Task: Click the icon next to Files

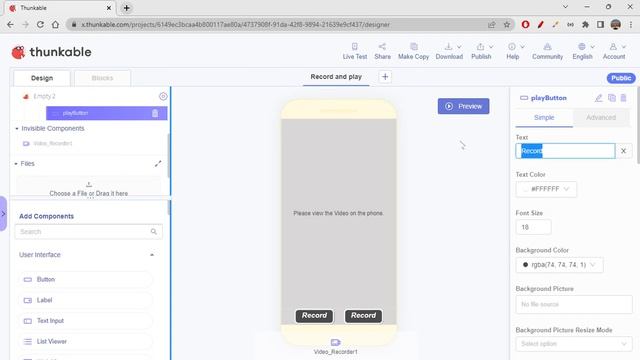Action: point(158,164)
